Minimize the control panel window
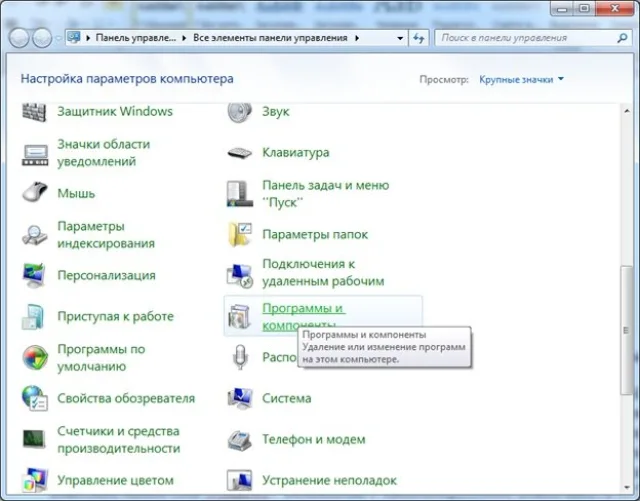The width and height of the screenshot is (640, 501). coord(563,8)
